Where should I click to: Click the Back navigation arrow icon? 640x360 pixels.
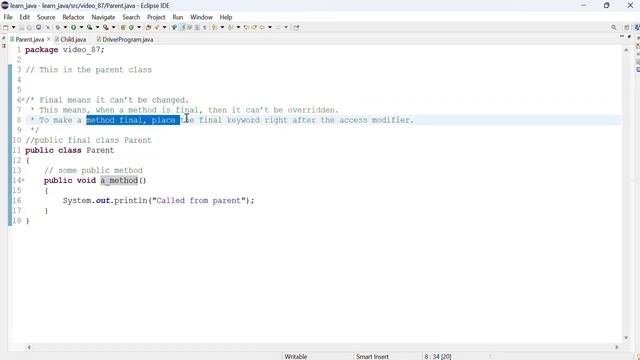262,27
